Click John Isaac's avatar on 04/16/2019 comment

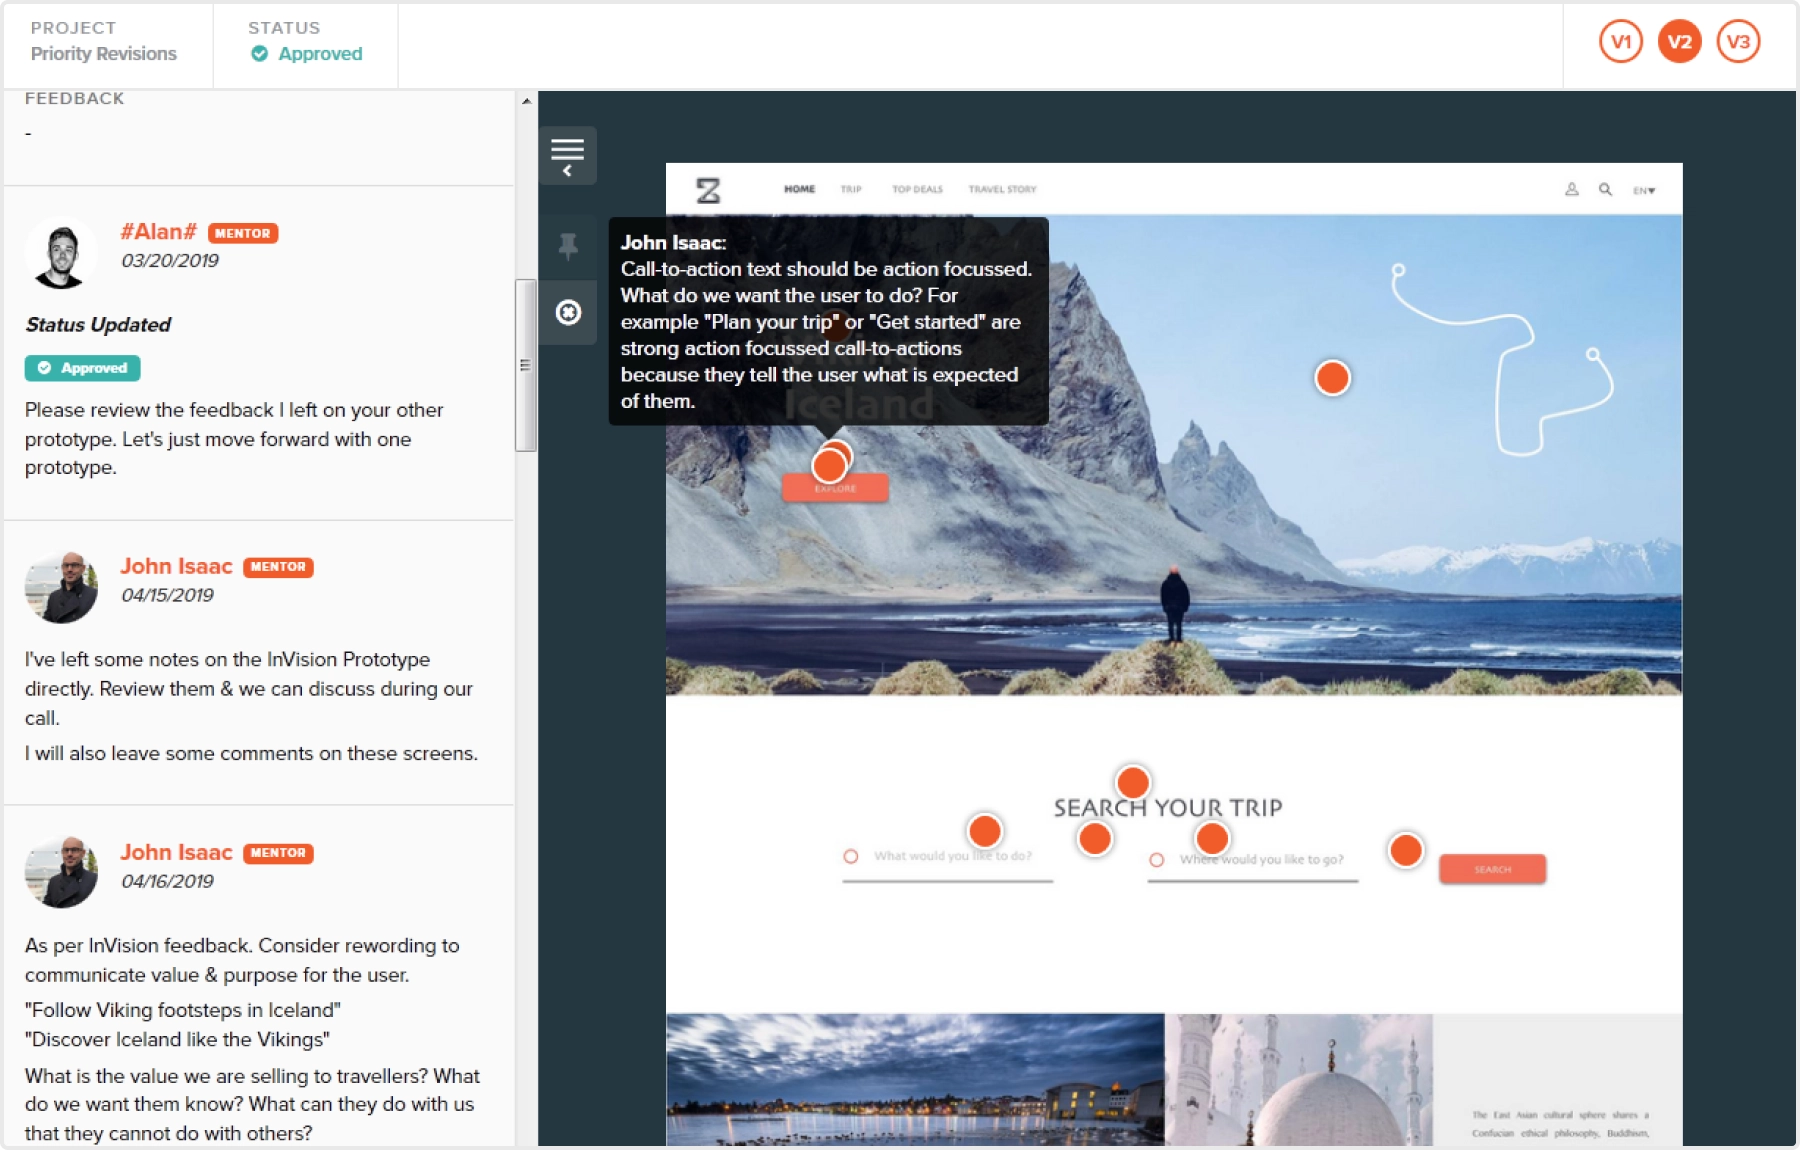(x=61, y=872)
